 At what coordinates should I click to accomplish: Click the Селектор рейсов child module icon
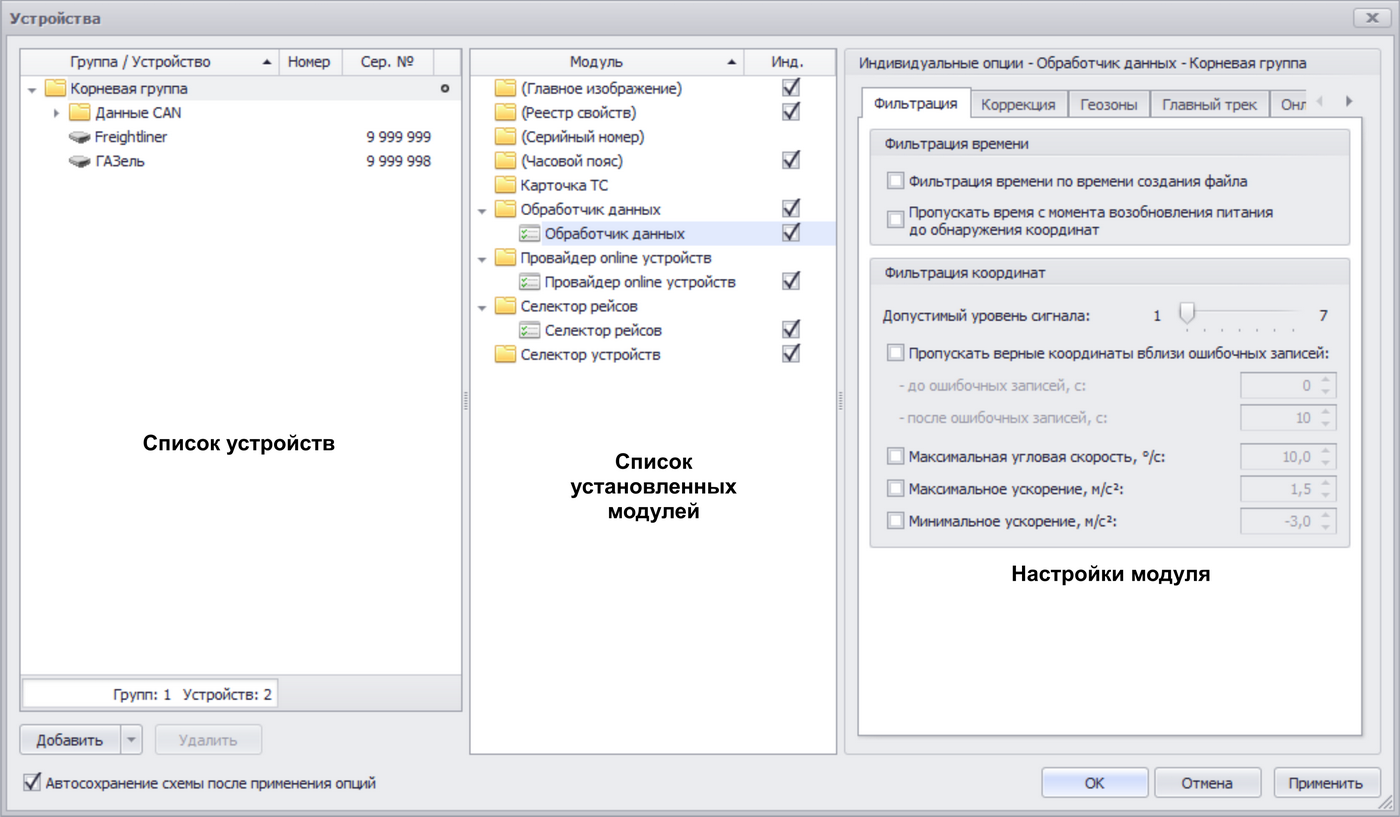point(529,330)
